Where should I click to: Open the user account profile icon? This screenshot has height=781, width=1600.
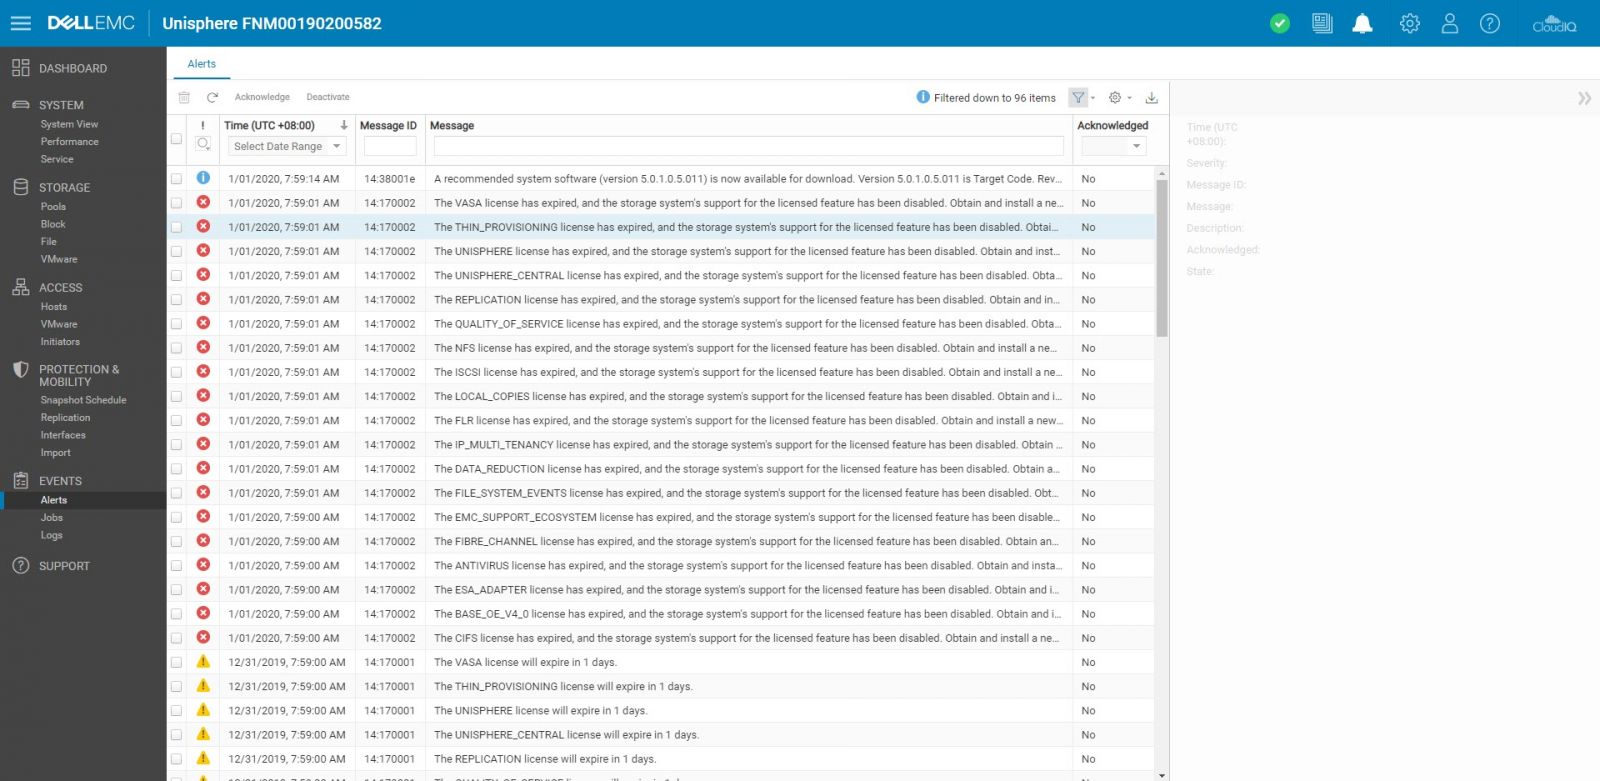[x=1449, y=23]
